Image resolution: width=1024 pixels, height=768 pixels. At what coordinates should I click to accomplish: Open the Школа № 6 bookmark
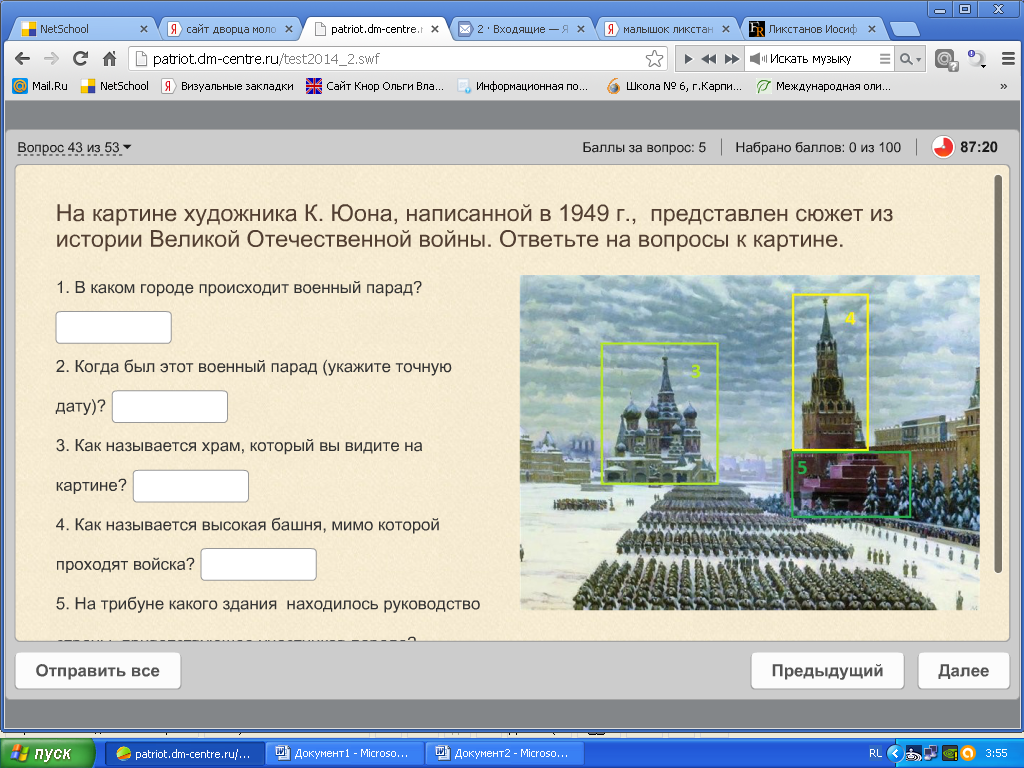point(674,86)
